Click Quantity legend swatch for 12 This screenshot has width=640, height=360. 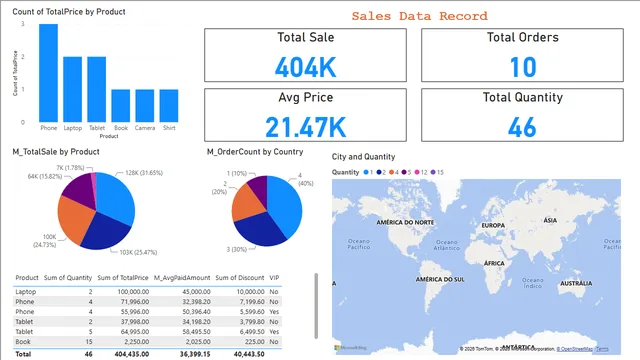[417, 172]
